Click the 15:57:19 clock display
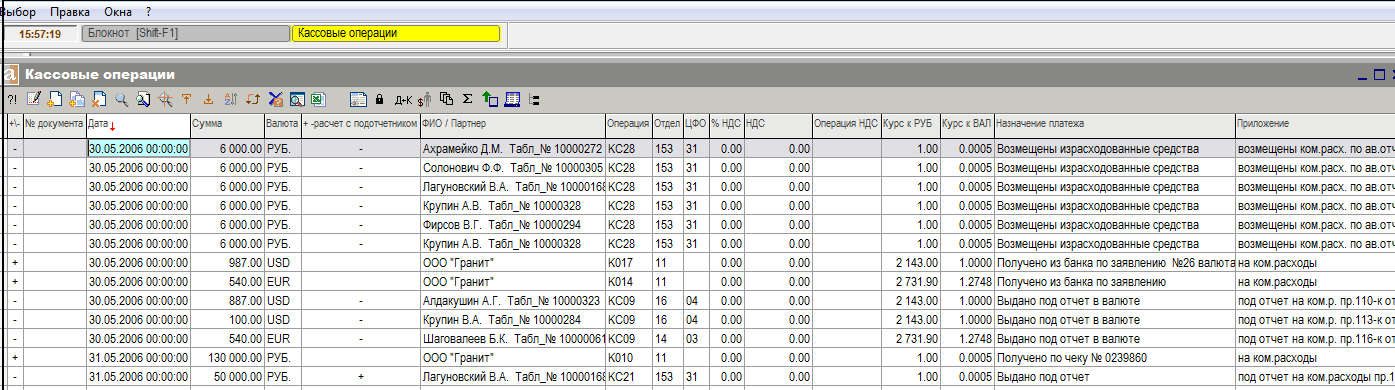The width and height of the screenshot is (1395, 390). click(x=40, y=33)
